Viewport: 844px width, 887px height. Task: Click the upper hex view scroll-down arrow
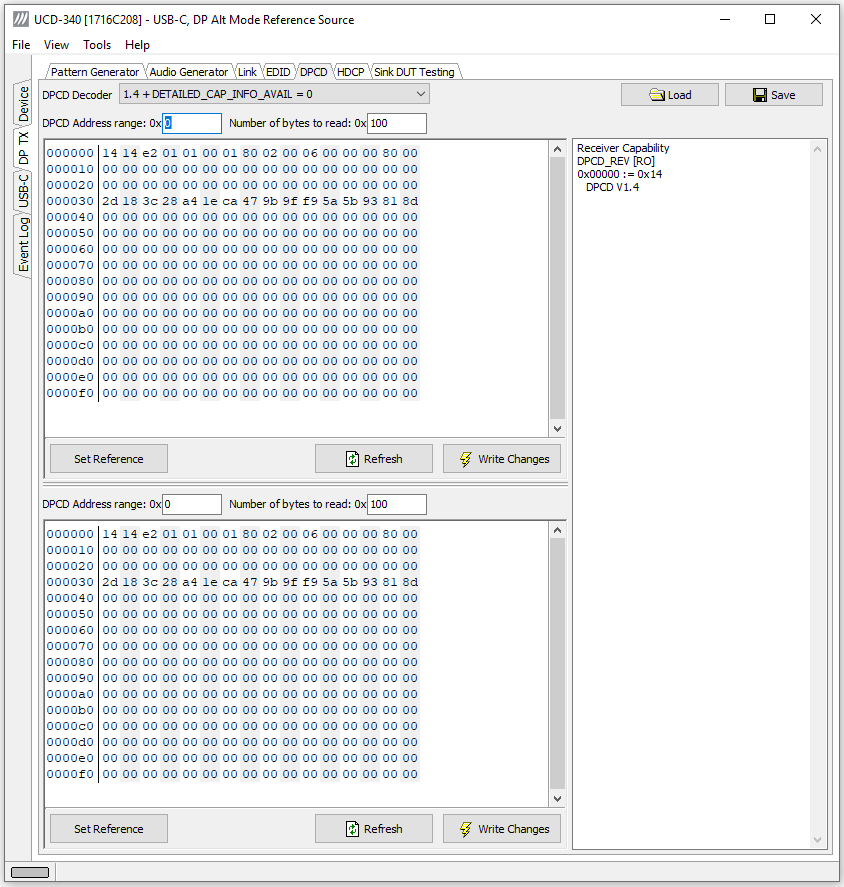(557, 429)
